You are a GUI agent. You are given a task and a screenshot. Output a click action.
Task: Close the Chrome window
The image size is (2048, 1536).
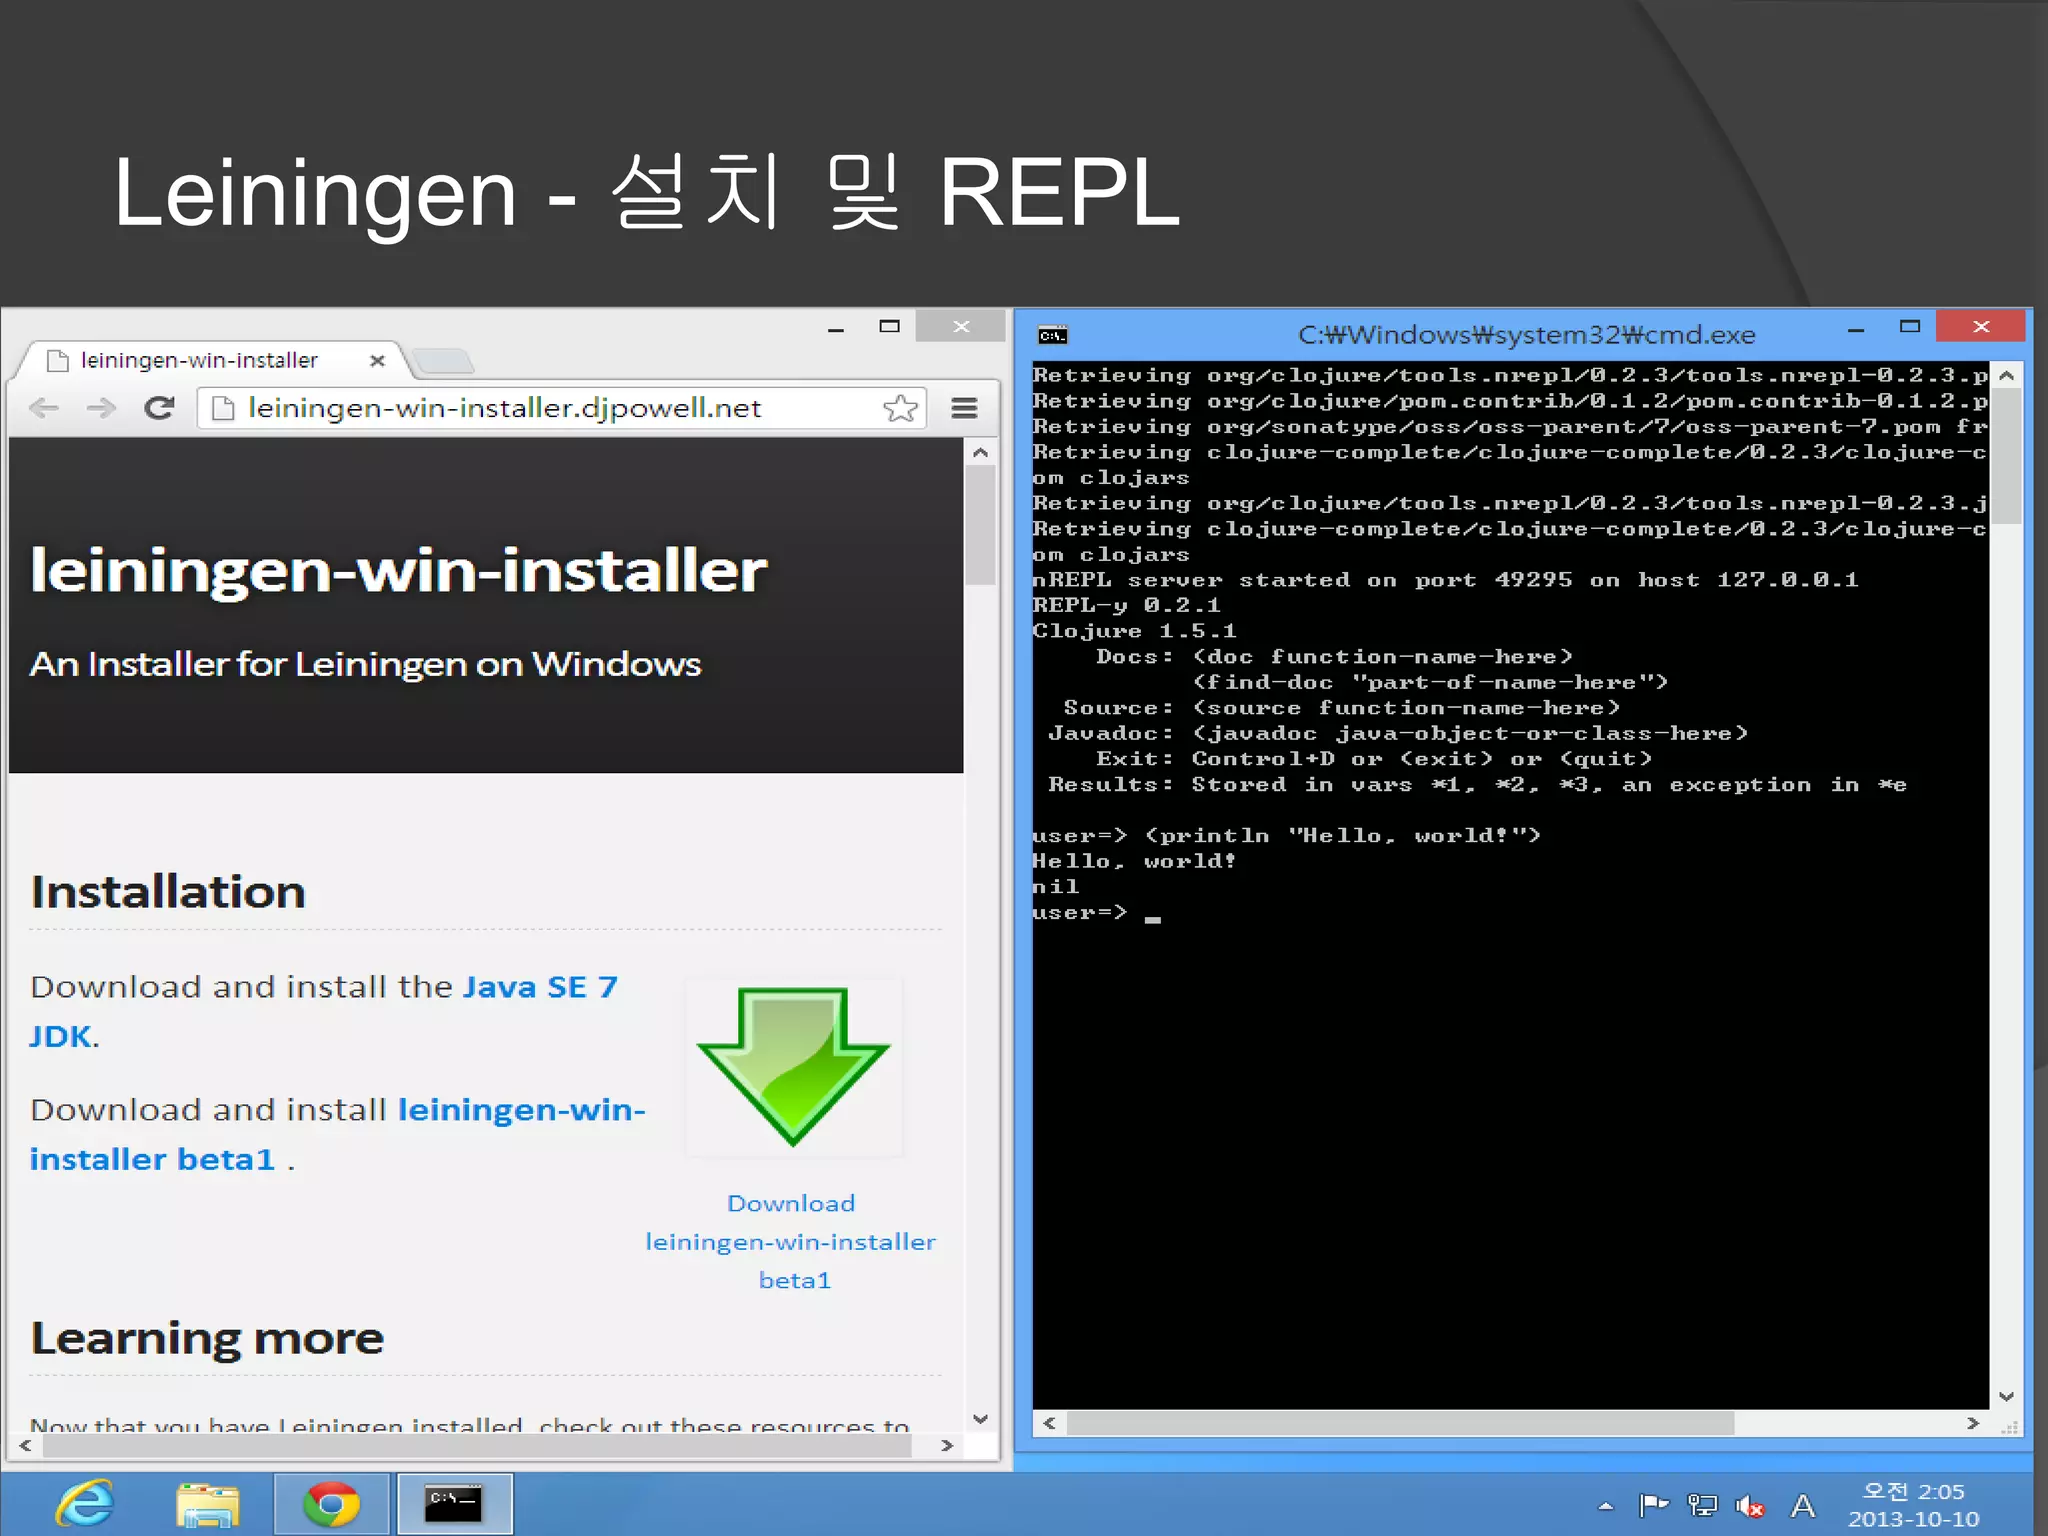(960, 326)
